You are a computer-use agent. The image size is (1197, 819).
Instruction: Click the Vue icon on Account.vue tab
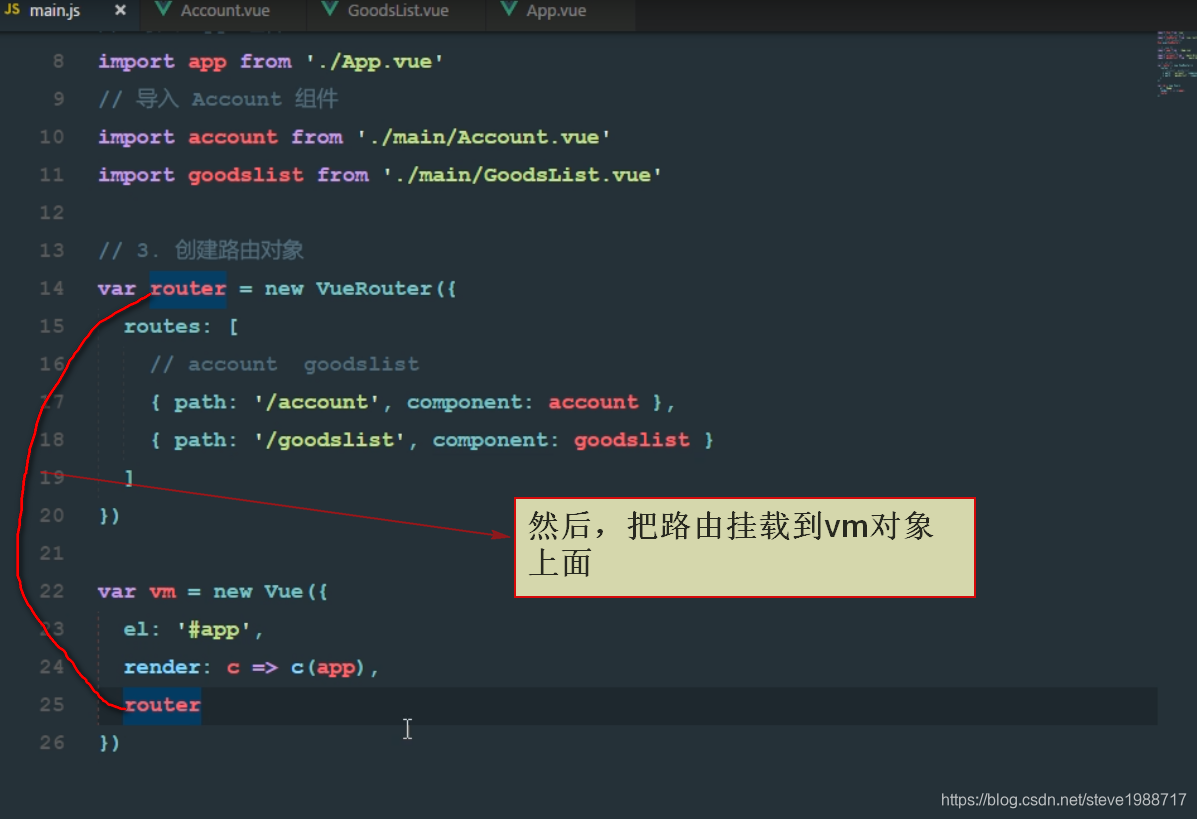click(163, 10)
